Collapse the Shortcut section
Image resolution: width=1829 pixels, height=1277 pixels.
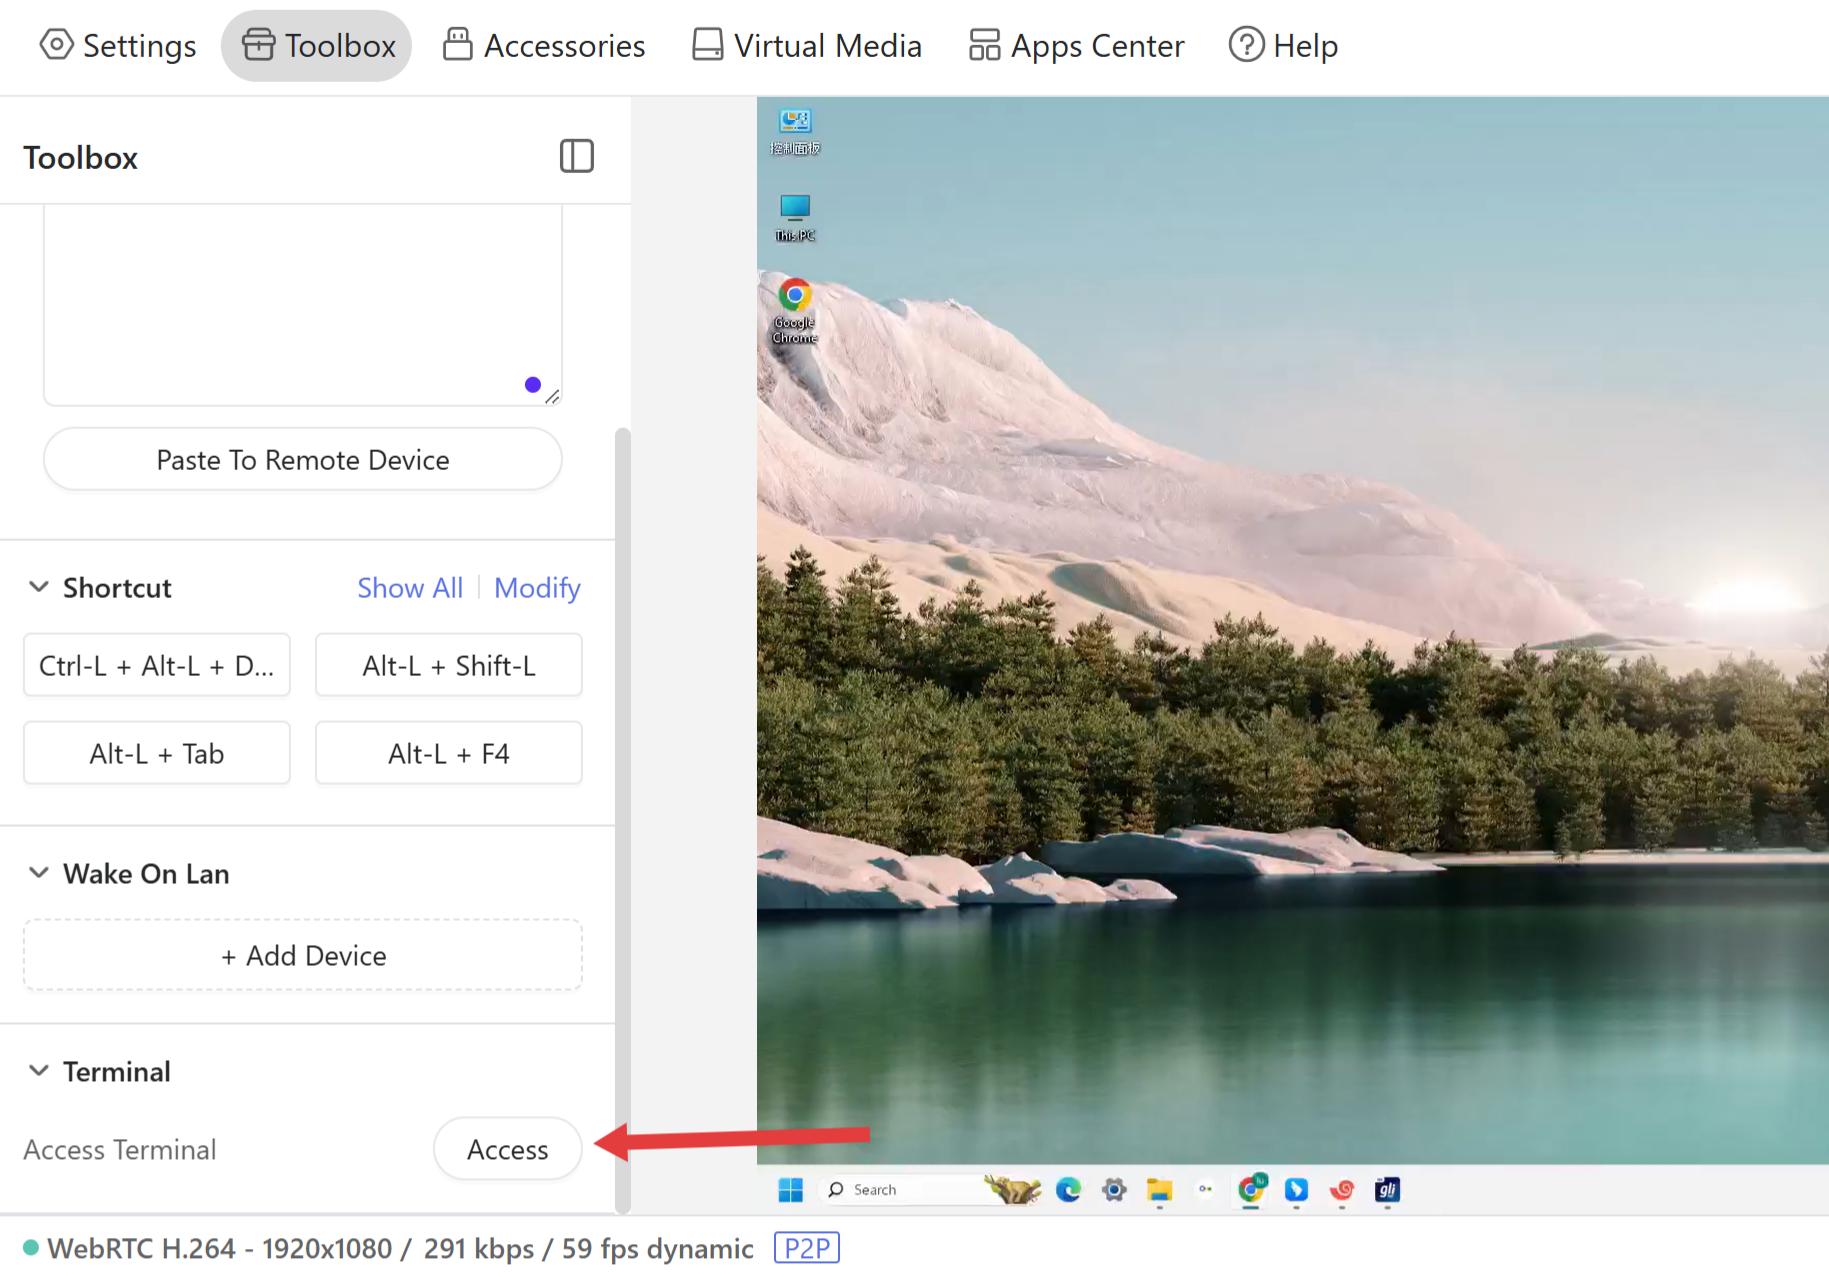pyautogui.click(x=39, y=587)
